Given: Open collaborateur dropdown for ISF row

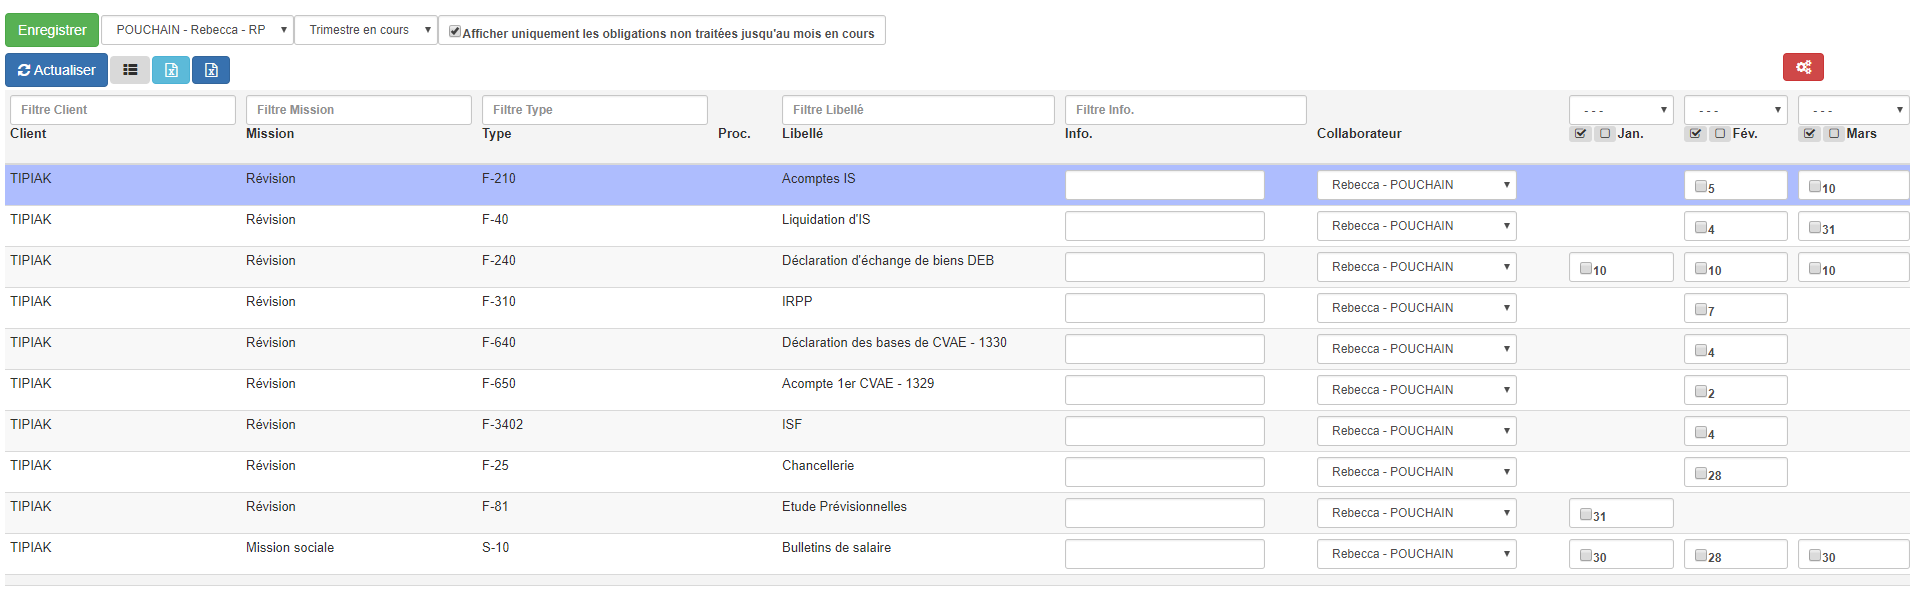Looking at the screenshot, I should click(x=1416, y=431).
